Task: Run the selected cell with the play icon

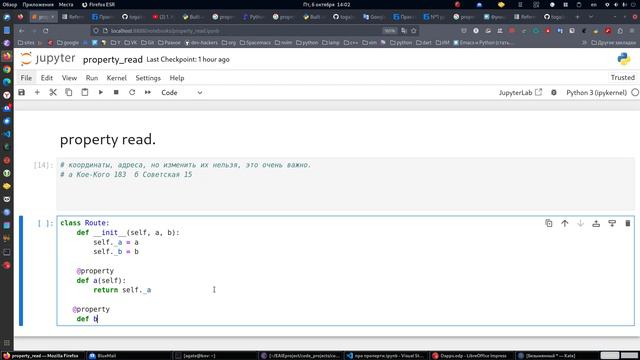Action: click(100, 93)
